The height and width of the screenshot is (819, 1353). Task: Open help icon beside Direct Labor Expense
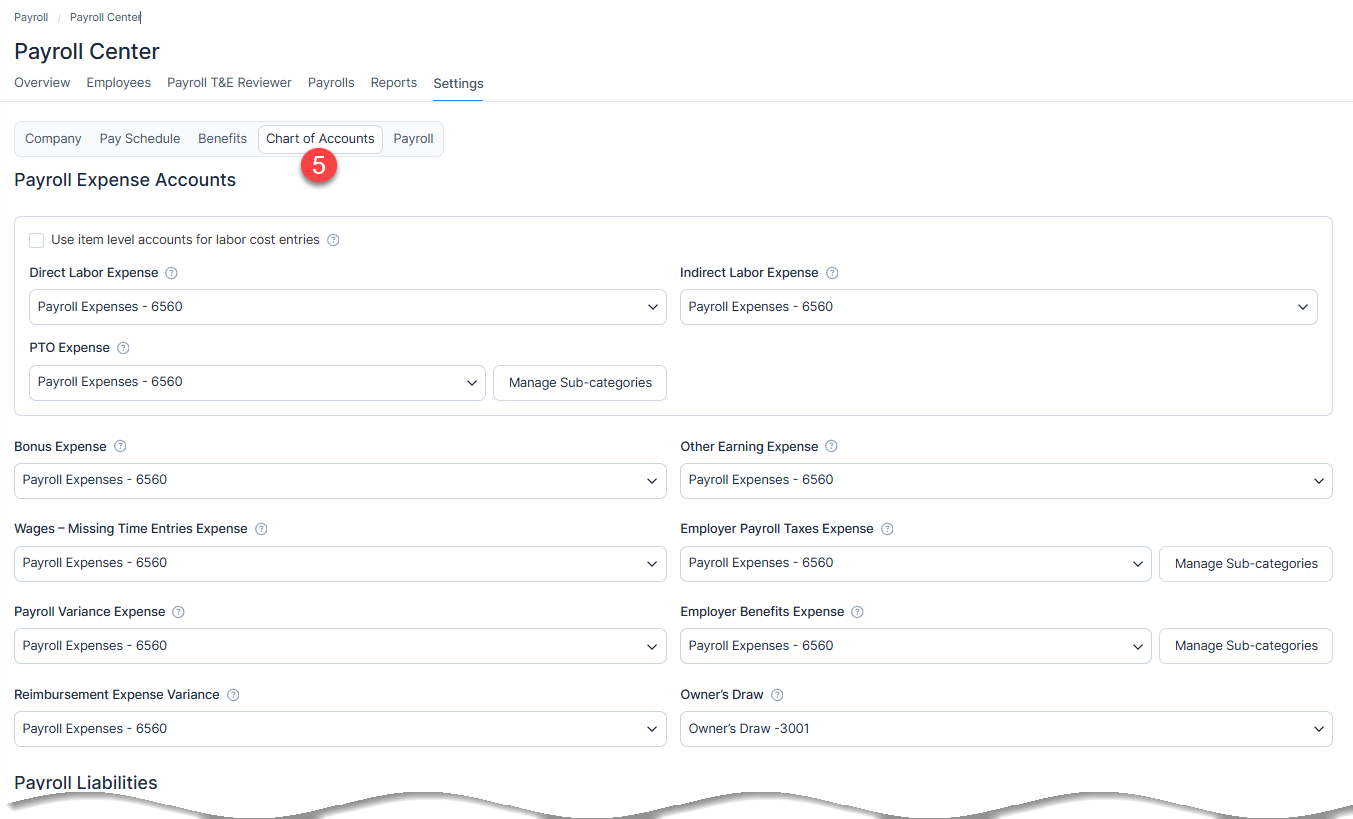point(171,273)
